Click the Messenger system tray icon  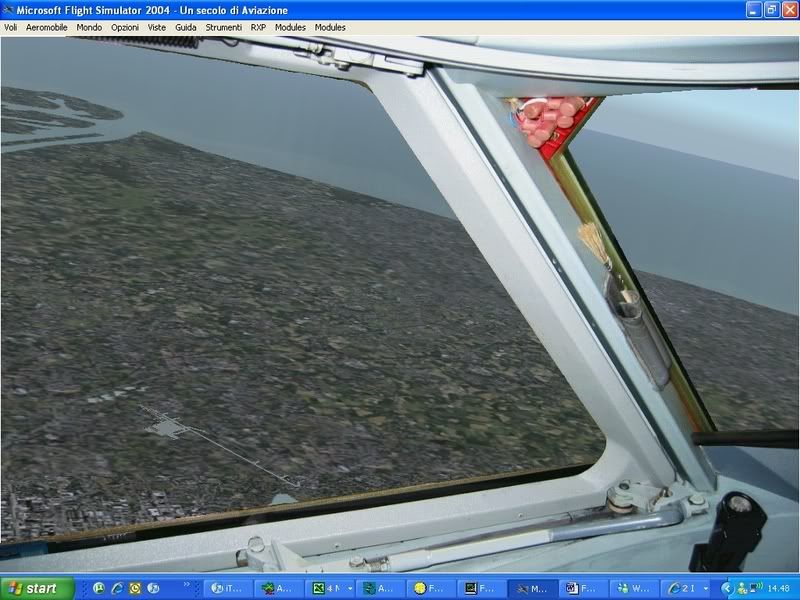(x=743, y=588)
